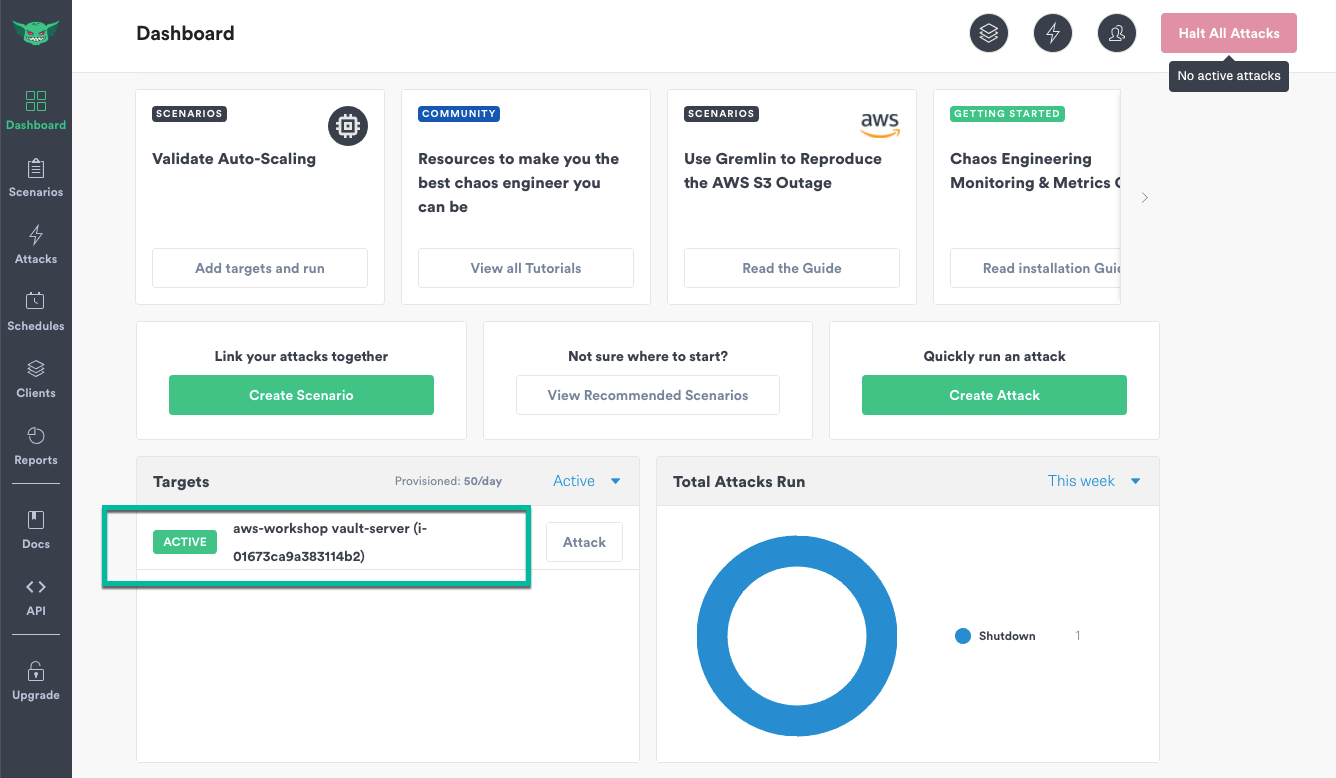Viewport: 1336px width, 778px height.
Task: Click the Targets panel heading
Action: coord(181,482)
